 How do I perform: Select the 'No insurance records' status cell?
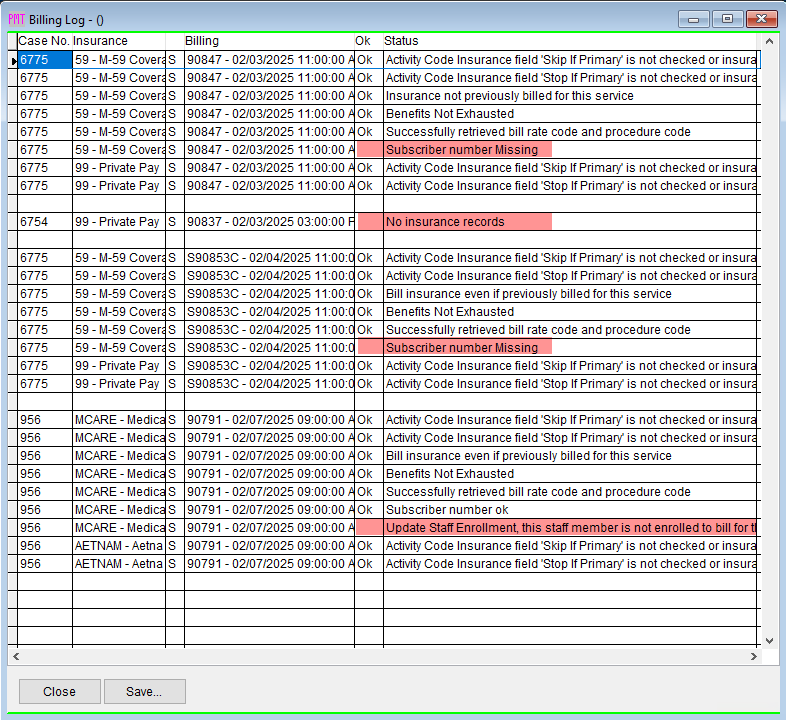pyautogui.click(x=570, y=222)
